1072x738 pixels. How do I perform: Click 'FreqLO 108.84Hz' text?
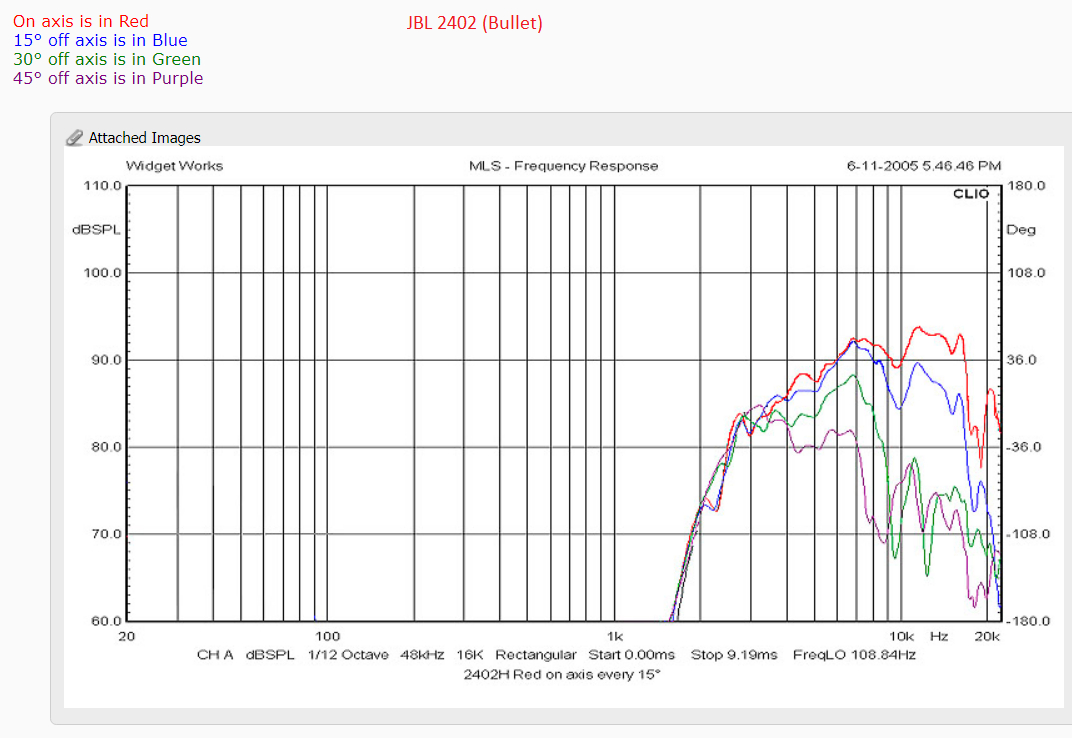[x=854, y=655]
